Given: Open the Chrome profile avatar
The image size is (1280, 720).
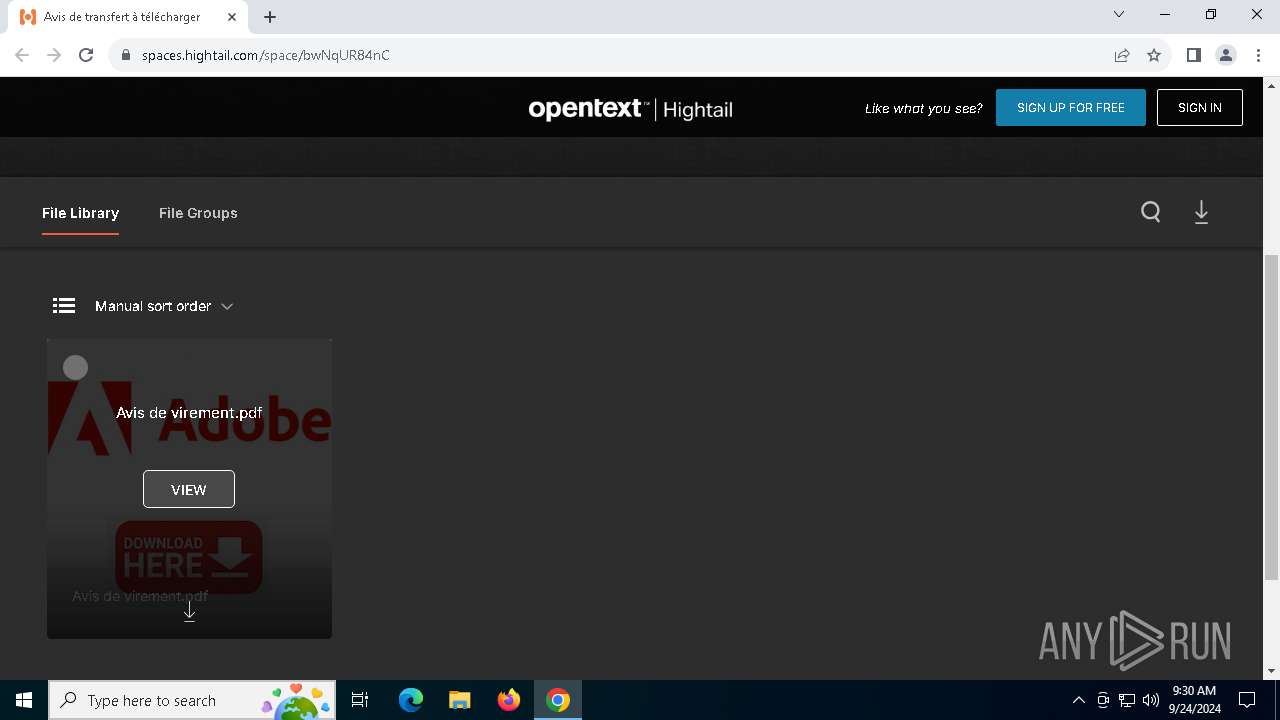Looking at the screenshot, I should pyautogui.click(x=1226, y=55).
